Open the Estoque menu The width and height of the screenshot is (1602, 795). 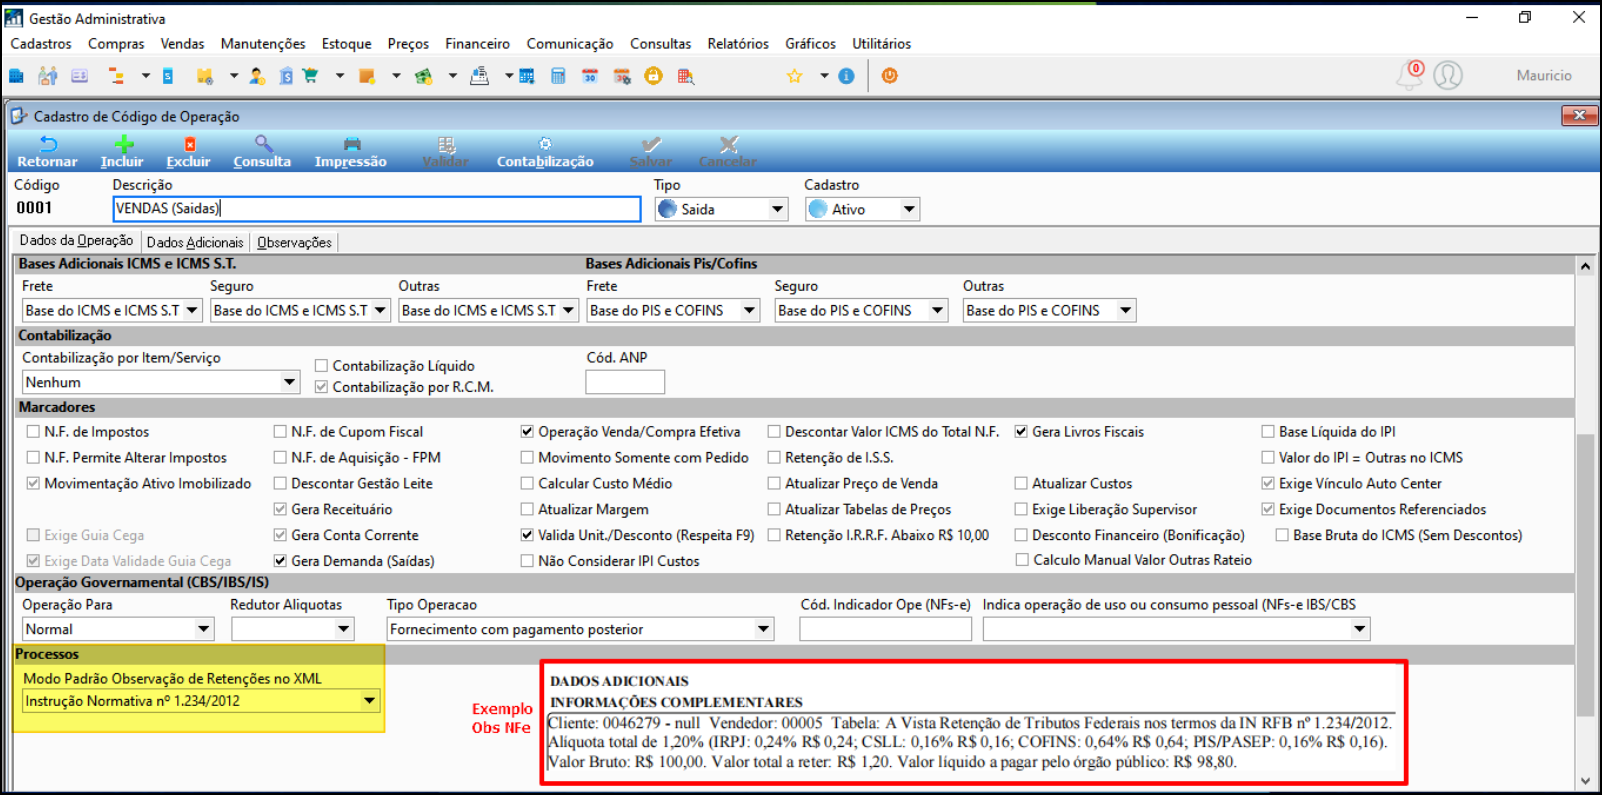coord(346,44)
